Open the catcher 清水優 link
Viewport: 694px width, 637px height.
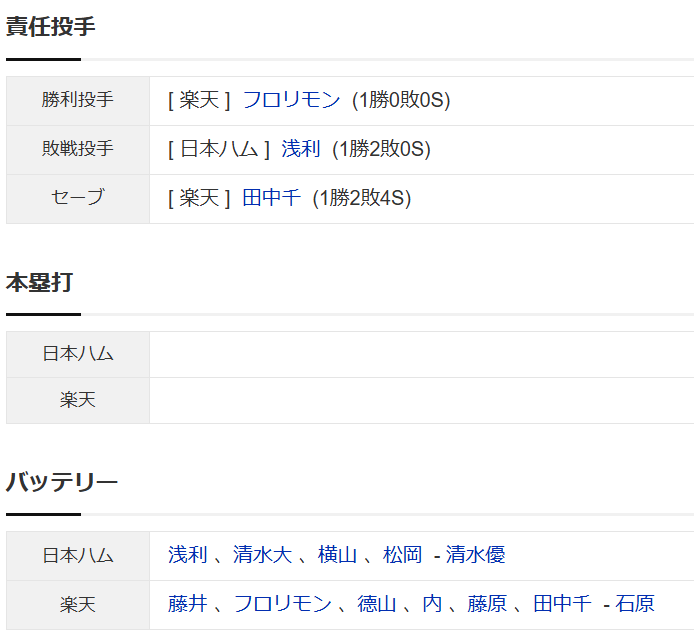[x=475, y=555]
